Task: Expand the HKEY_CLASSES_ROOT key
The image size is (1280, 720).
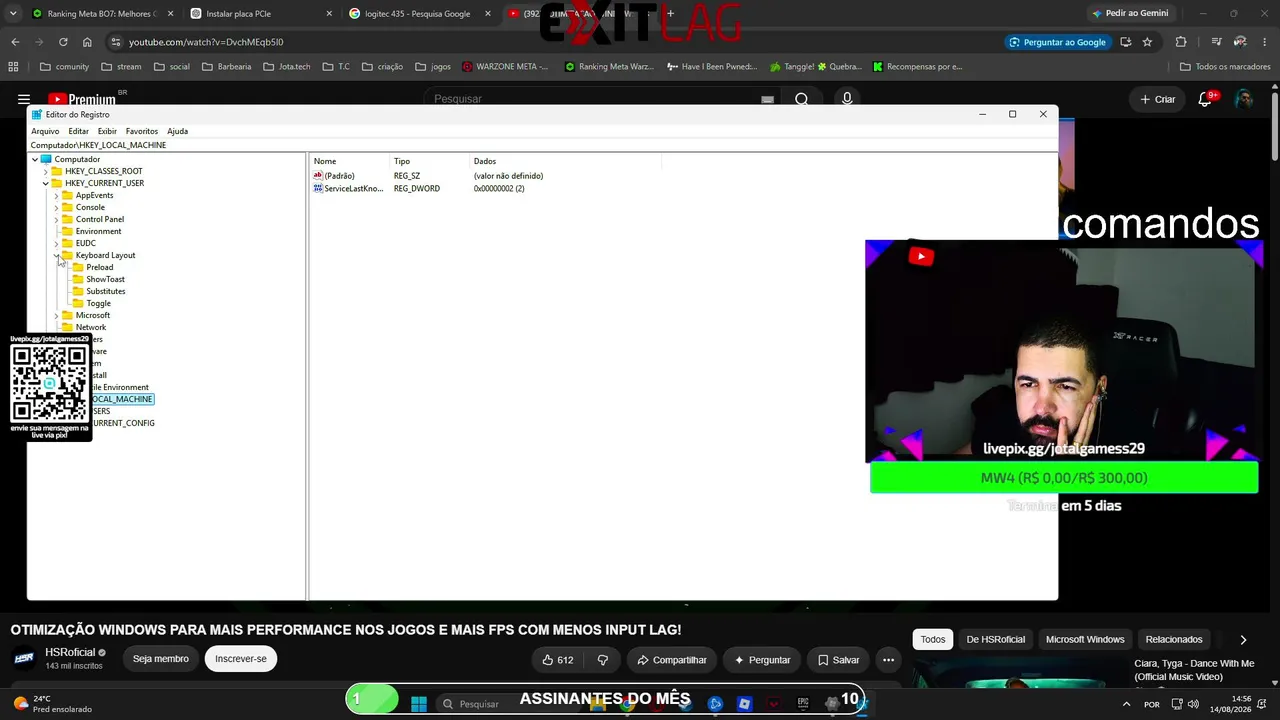Action: click(x=46, y=171)
